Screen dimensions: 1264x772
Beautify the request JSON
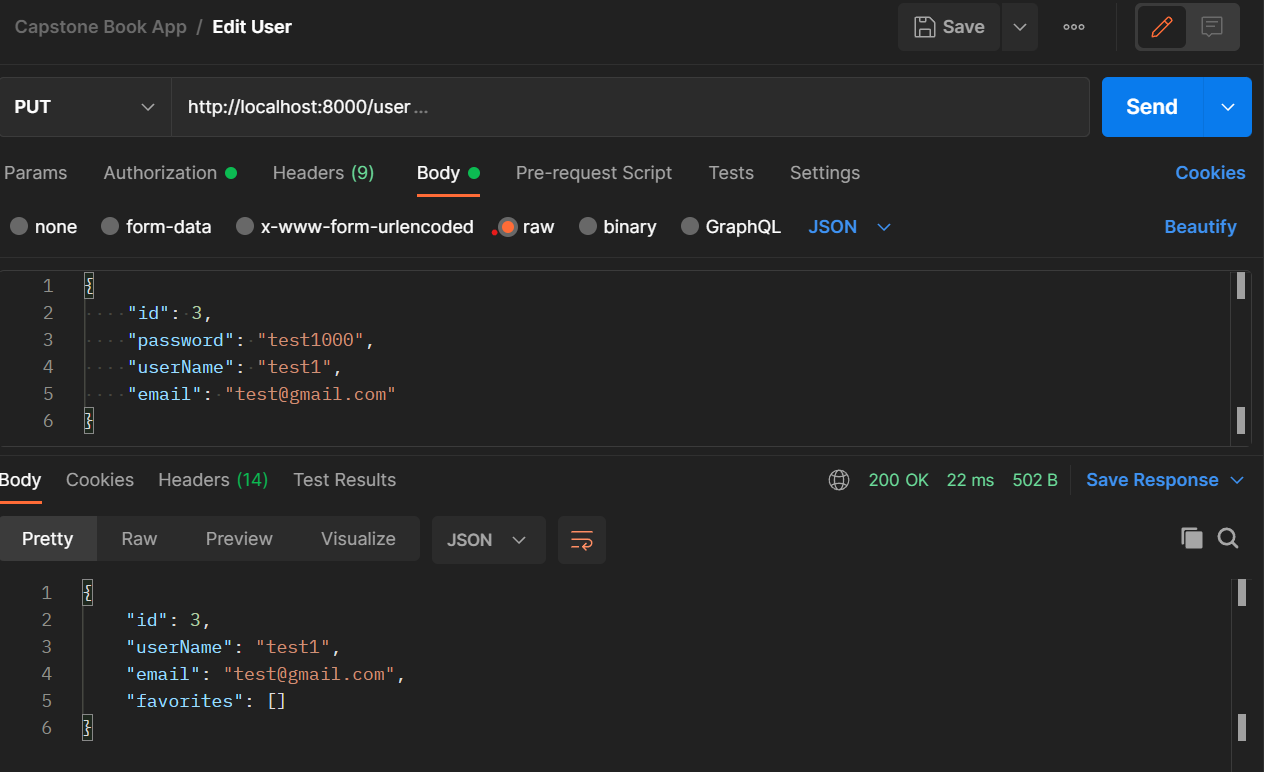[x=1200, y=227]
